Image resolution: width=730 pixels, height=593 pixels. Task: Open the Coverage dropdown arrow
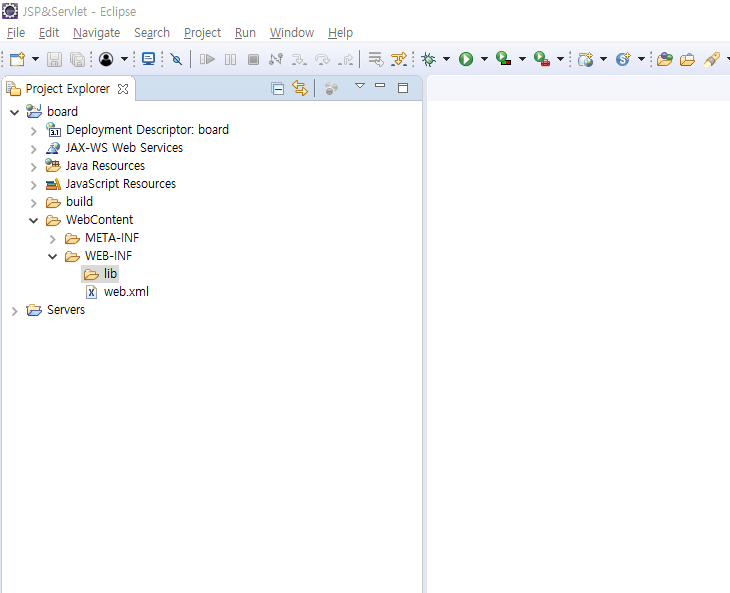click(x=522, y=59)
